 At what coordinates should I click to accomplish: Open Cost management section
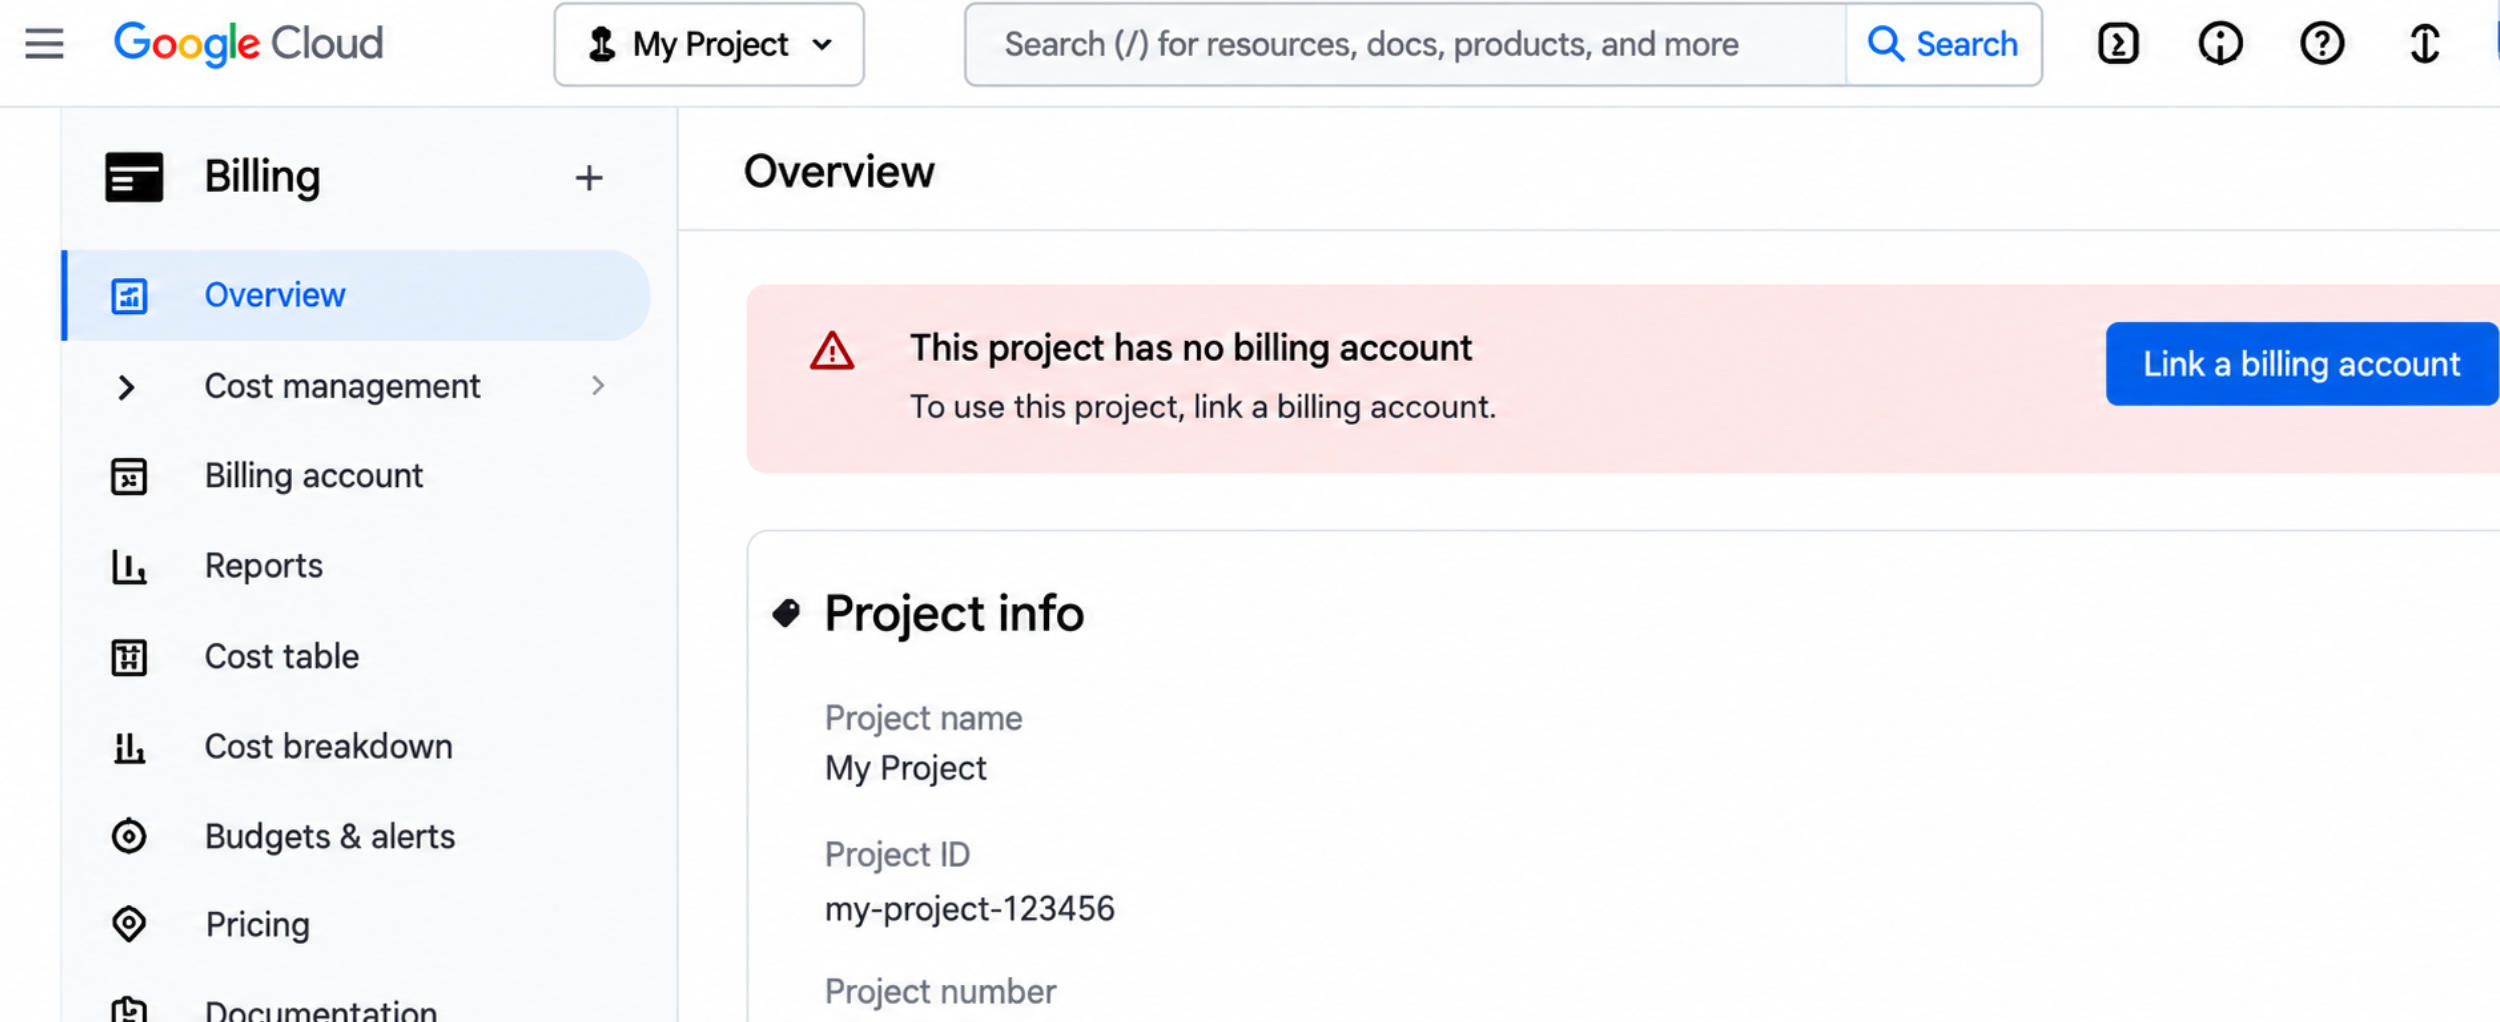(x=343, y=386)
